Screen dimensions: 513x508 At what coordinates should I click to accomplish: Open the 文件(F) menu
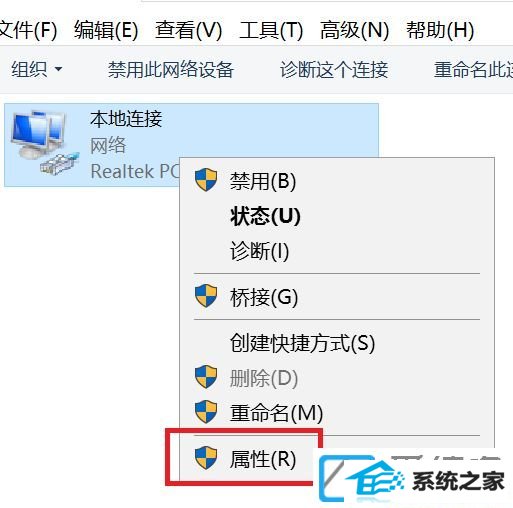28,30
